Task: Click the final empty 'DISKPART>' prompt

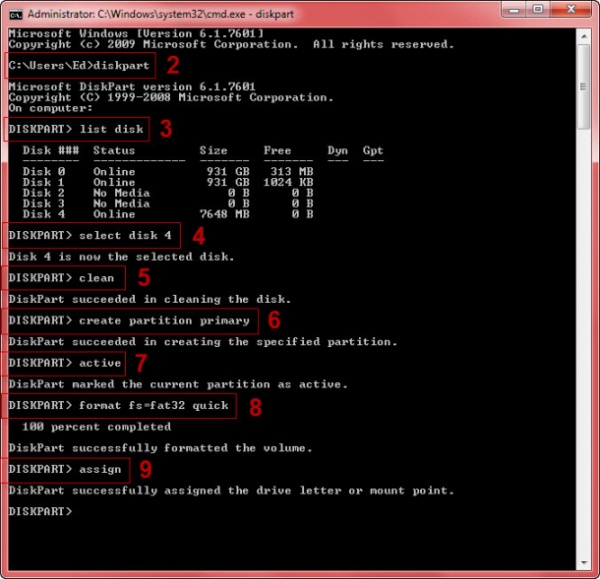Action: click(x=40, y=512)
